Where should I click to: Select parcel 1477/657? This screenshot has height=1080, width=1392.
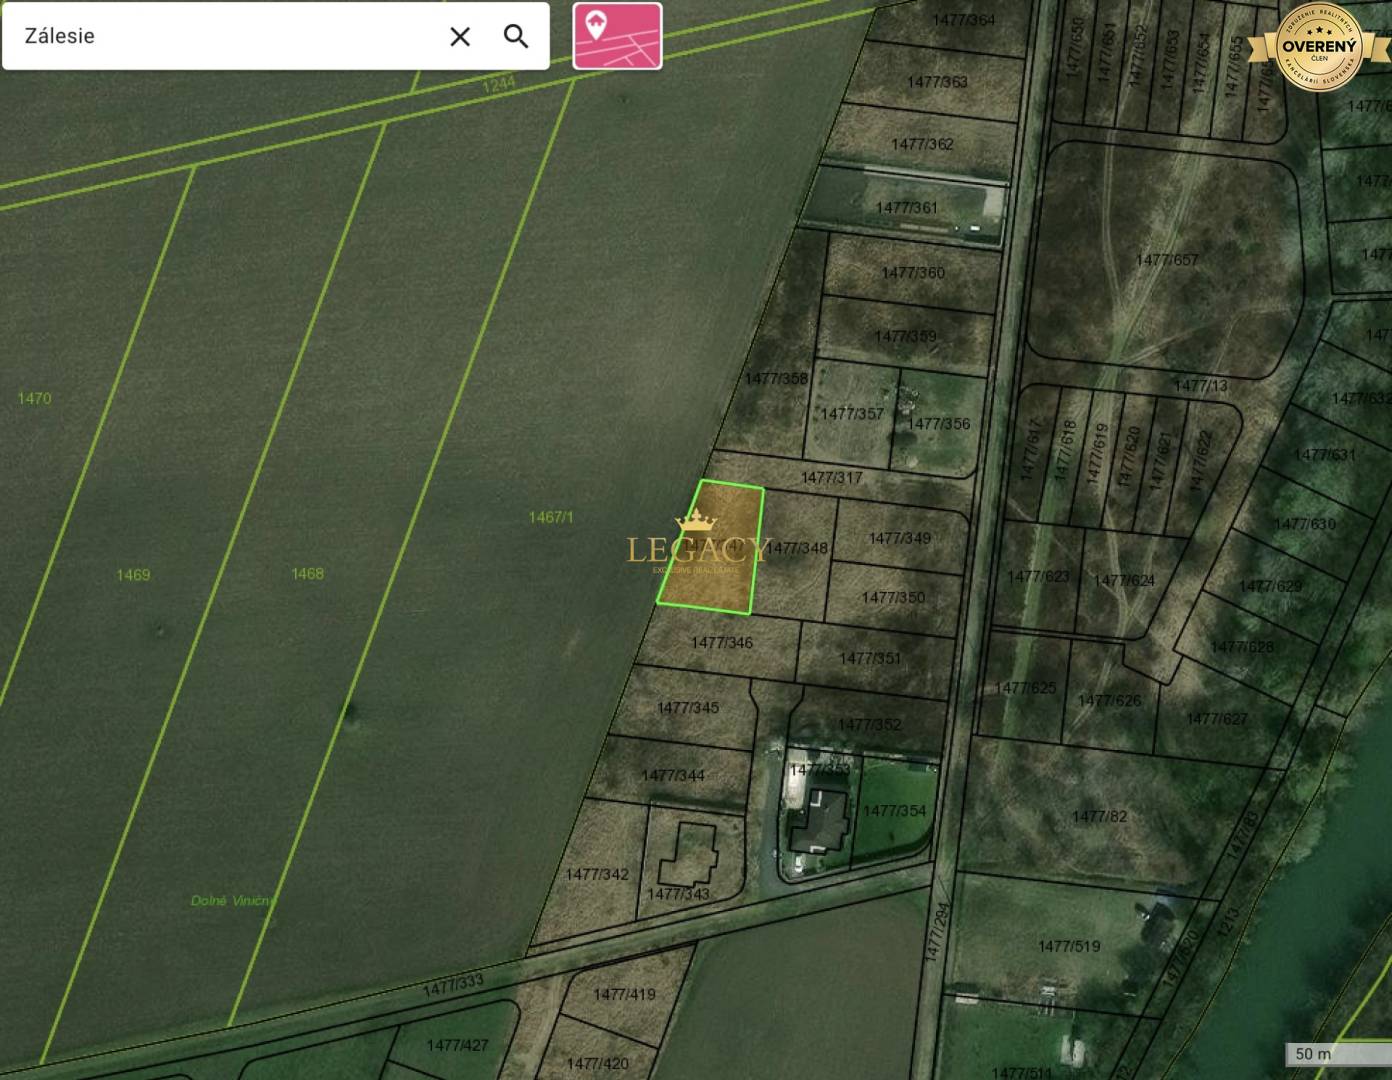[x=1166, y=259]
